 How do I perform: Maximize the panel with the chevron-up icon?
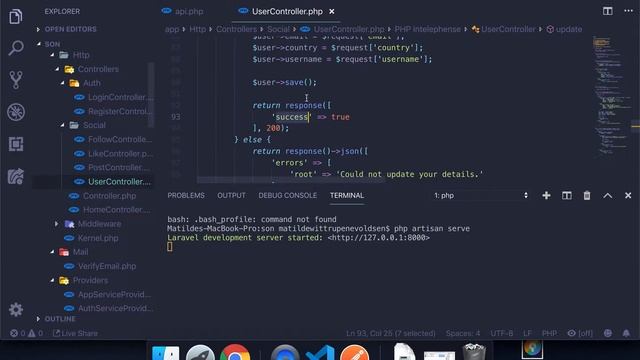tap(607, 196)
